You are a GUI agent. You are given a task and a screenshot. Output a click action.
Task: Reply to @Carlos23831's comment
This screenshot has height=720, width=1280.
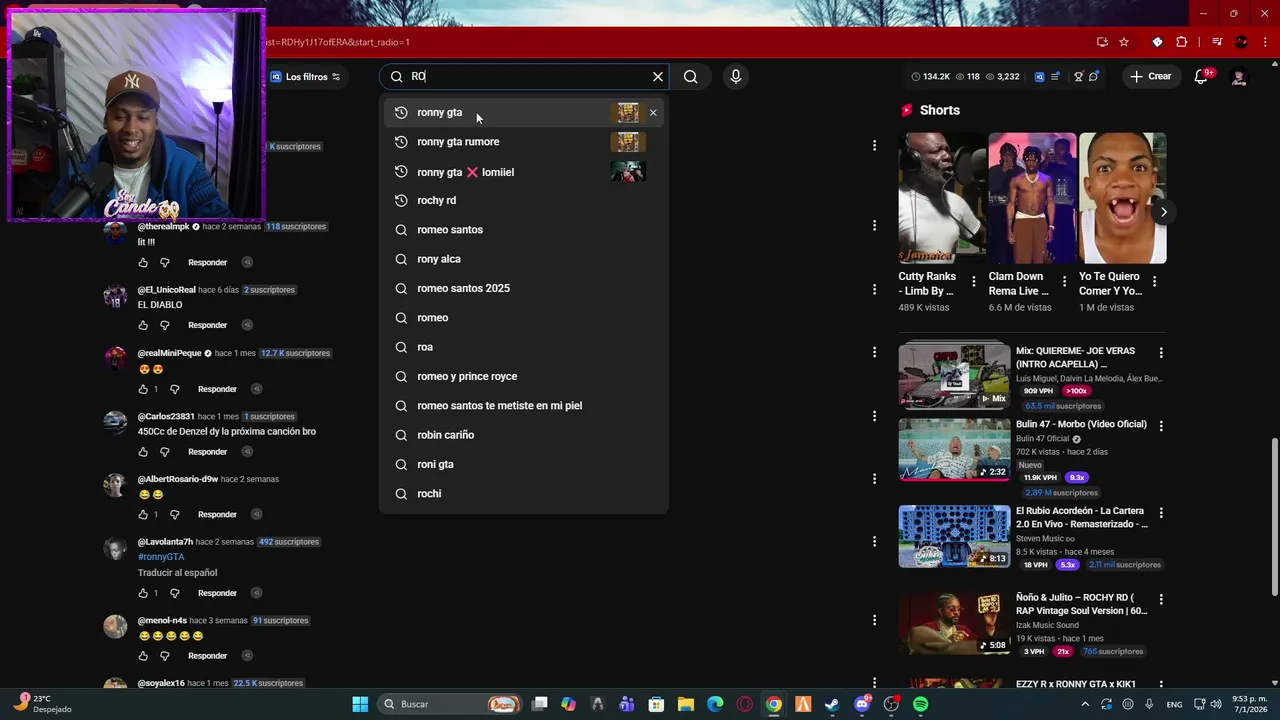(207, 452)
